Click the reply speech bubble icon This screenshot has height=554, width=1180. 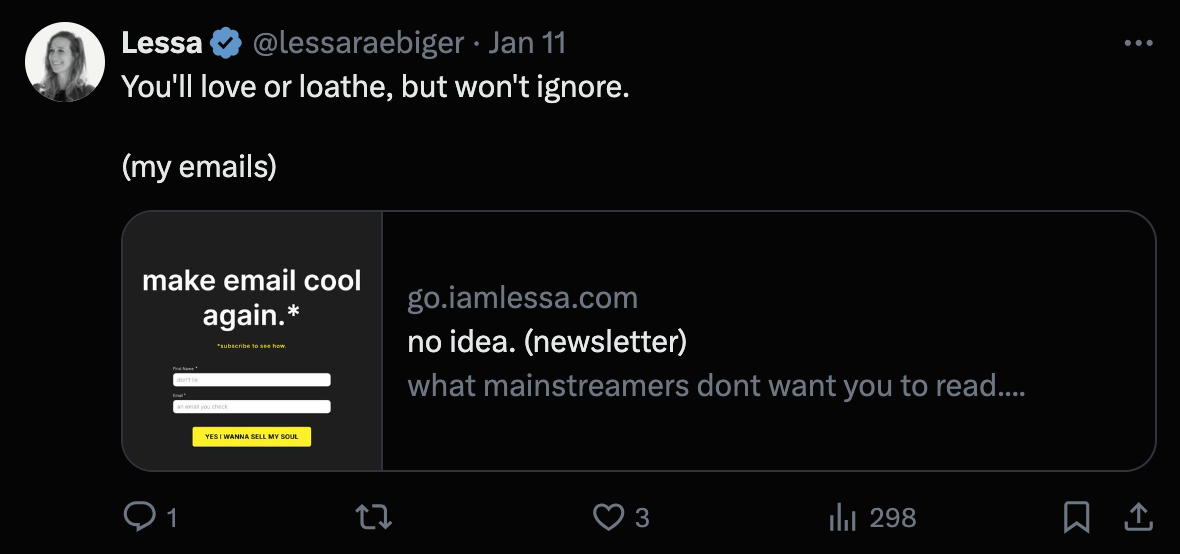coord(140,517)
